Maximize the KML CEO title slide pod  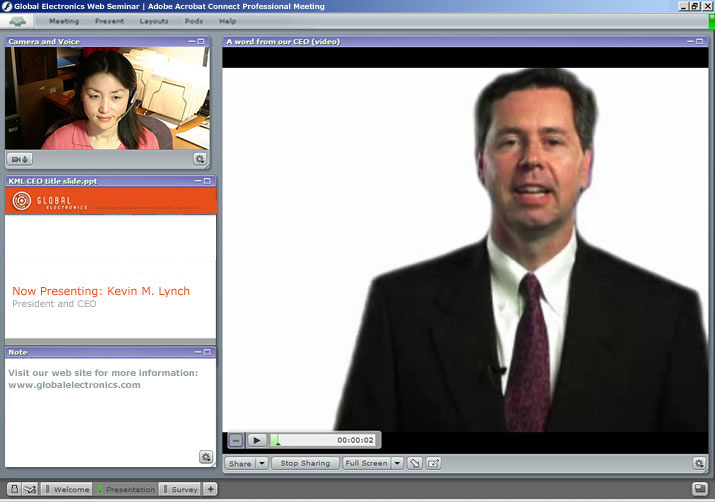pos(207,181)
